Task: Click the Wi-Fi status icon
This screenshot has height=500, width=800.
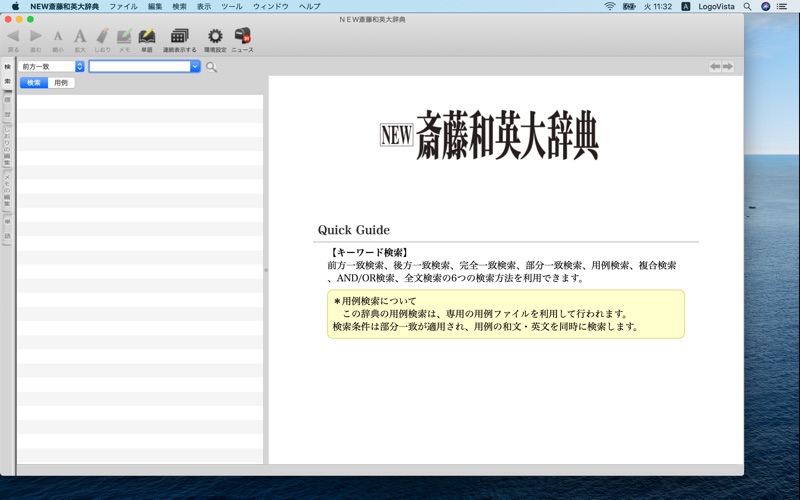Action: coord(610,6)
